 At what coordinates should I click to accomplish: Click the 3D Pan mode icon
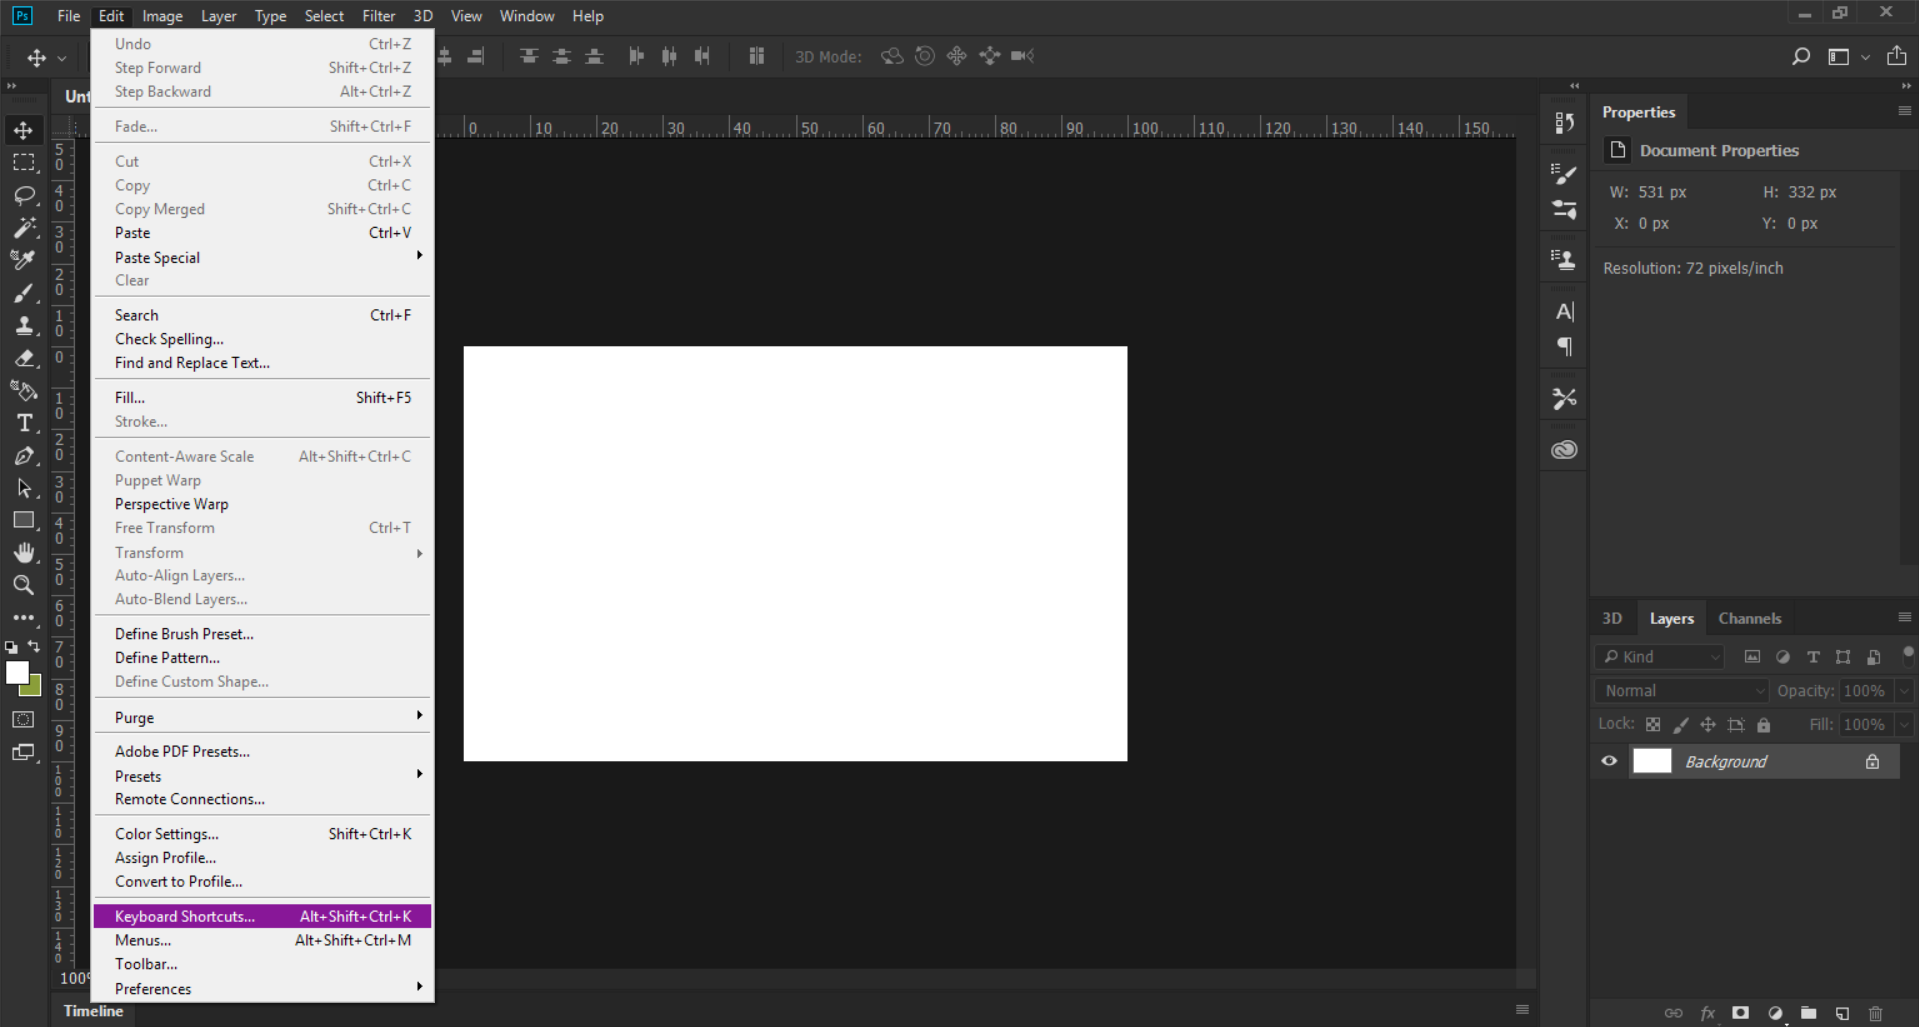point(957,56)
